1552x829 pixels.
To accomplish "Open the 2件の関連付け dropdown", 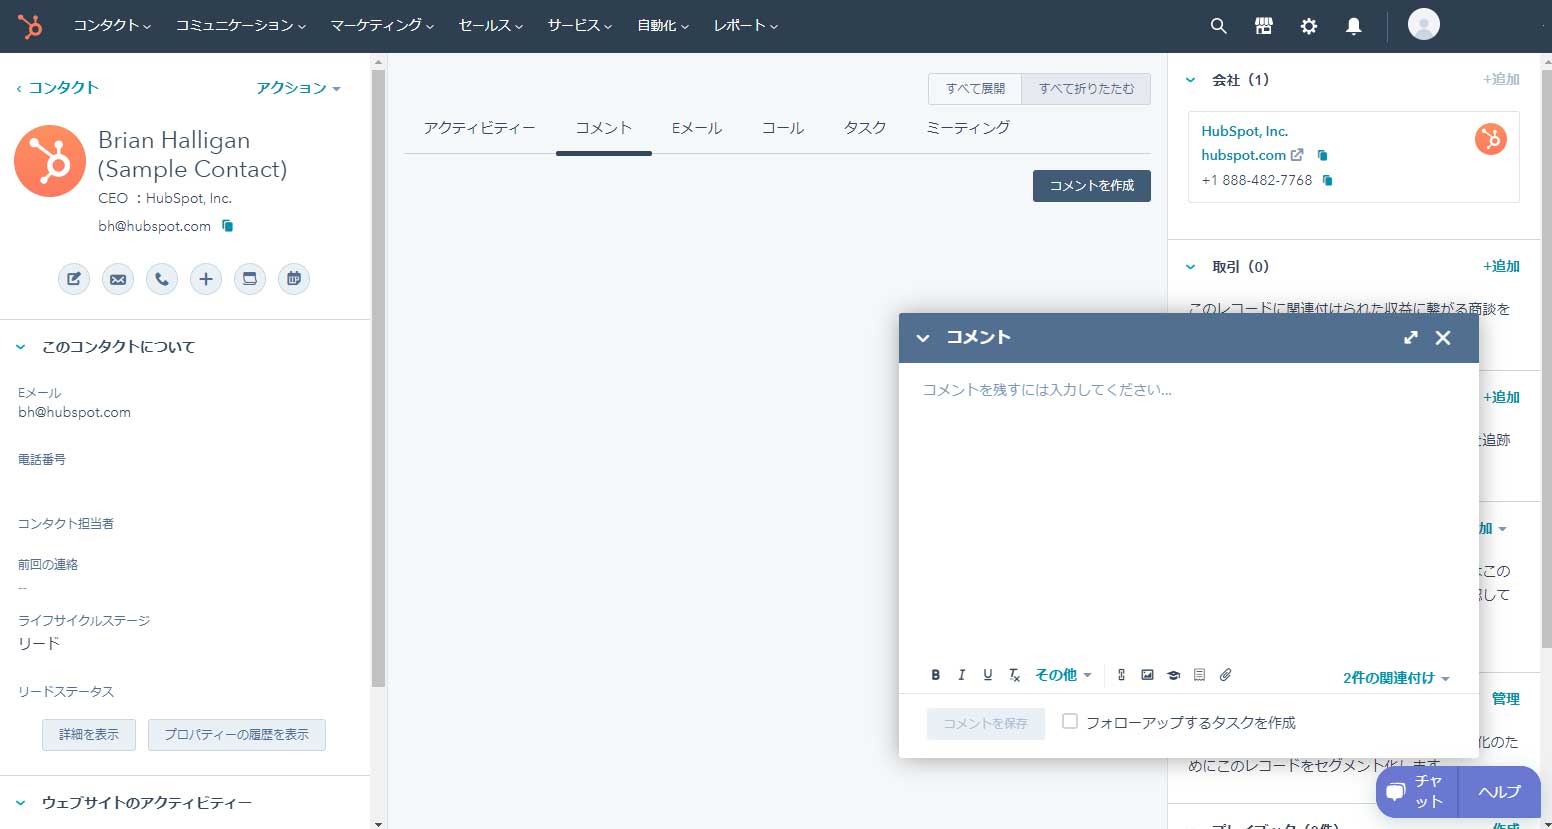I will click(x=1396, y=678).
